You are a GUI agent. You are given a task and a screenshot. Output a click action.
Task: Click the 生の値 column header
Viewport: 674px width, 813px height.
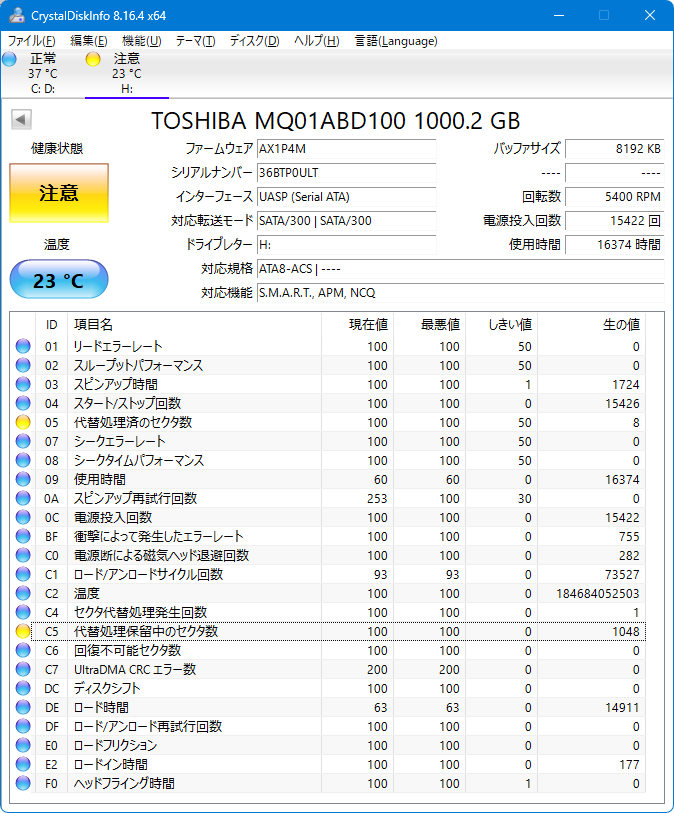[592, 325]
